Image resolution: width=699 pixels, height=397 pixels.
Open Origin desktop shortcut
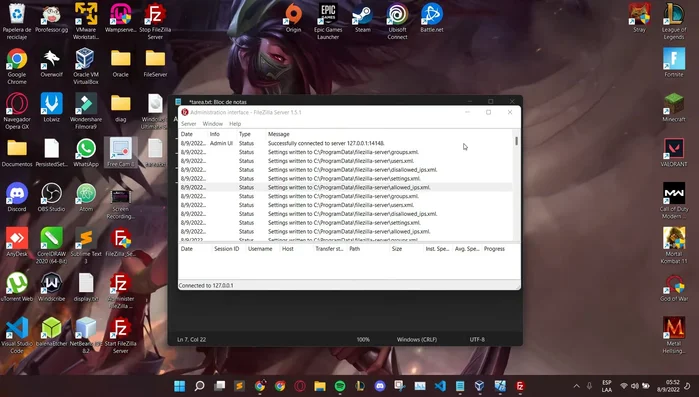pyautogui.click(x=293, y=18)
